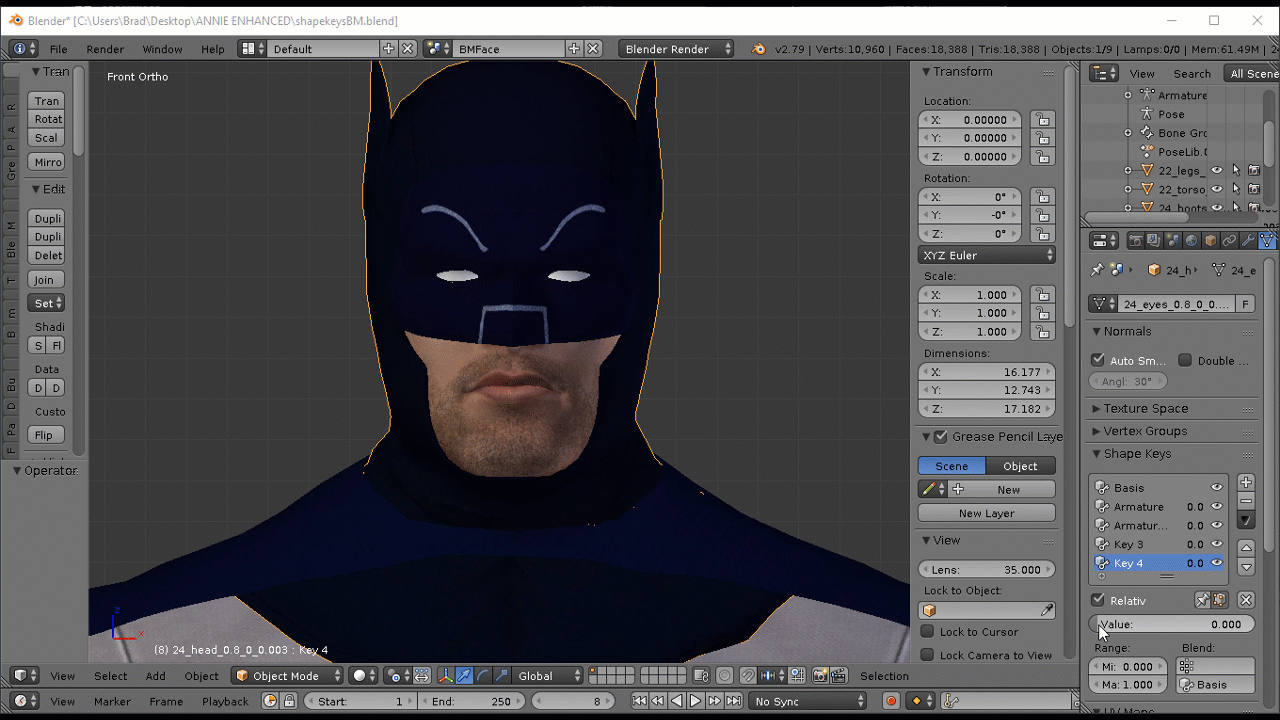Click the record auto-keyframe button in timeline
1280x720 pixels.
click(x=891, y=702)
